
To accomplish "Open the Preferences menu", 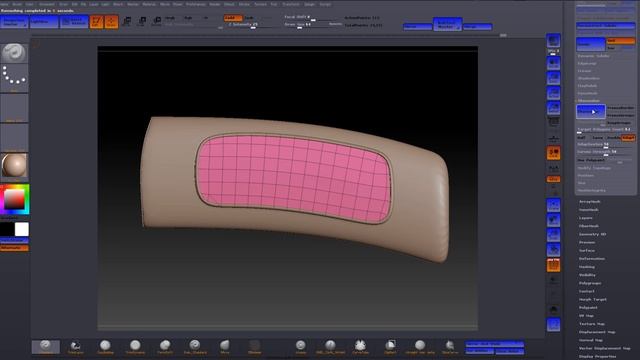I will [196, 4].
